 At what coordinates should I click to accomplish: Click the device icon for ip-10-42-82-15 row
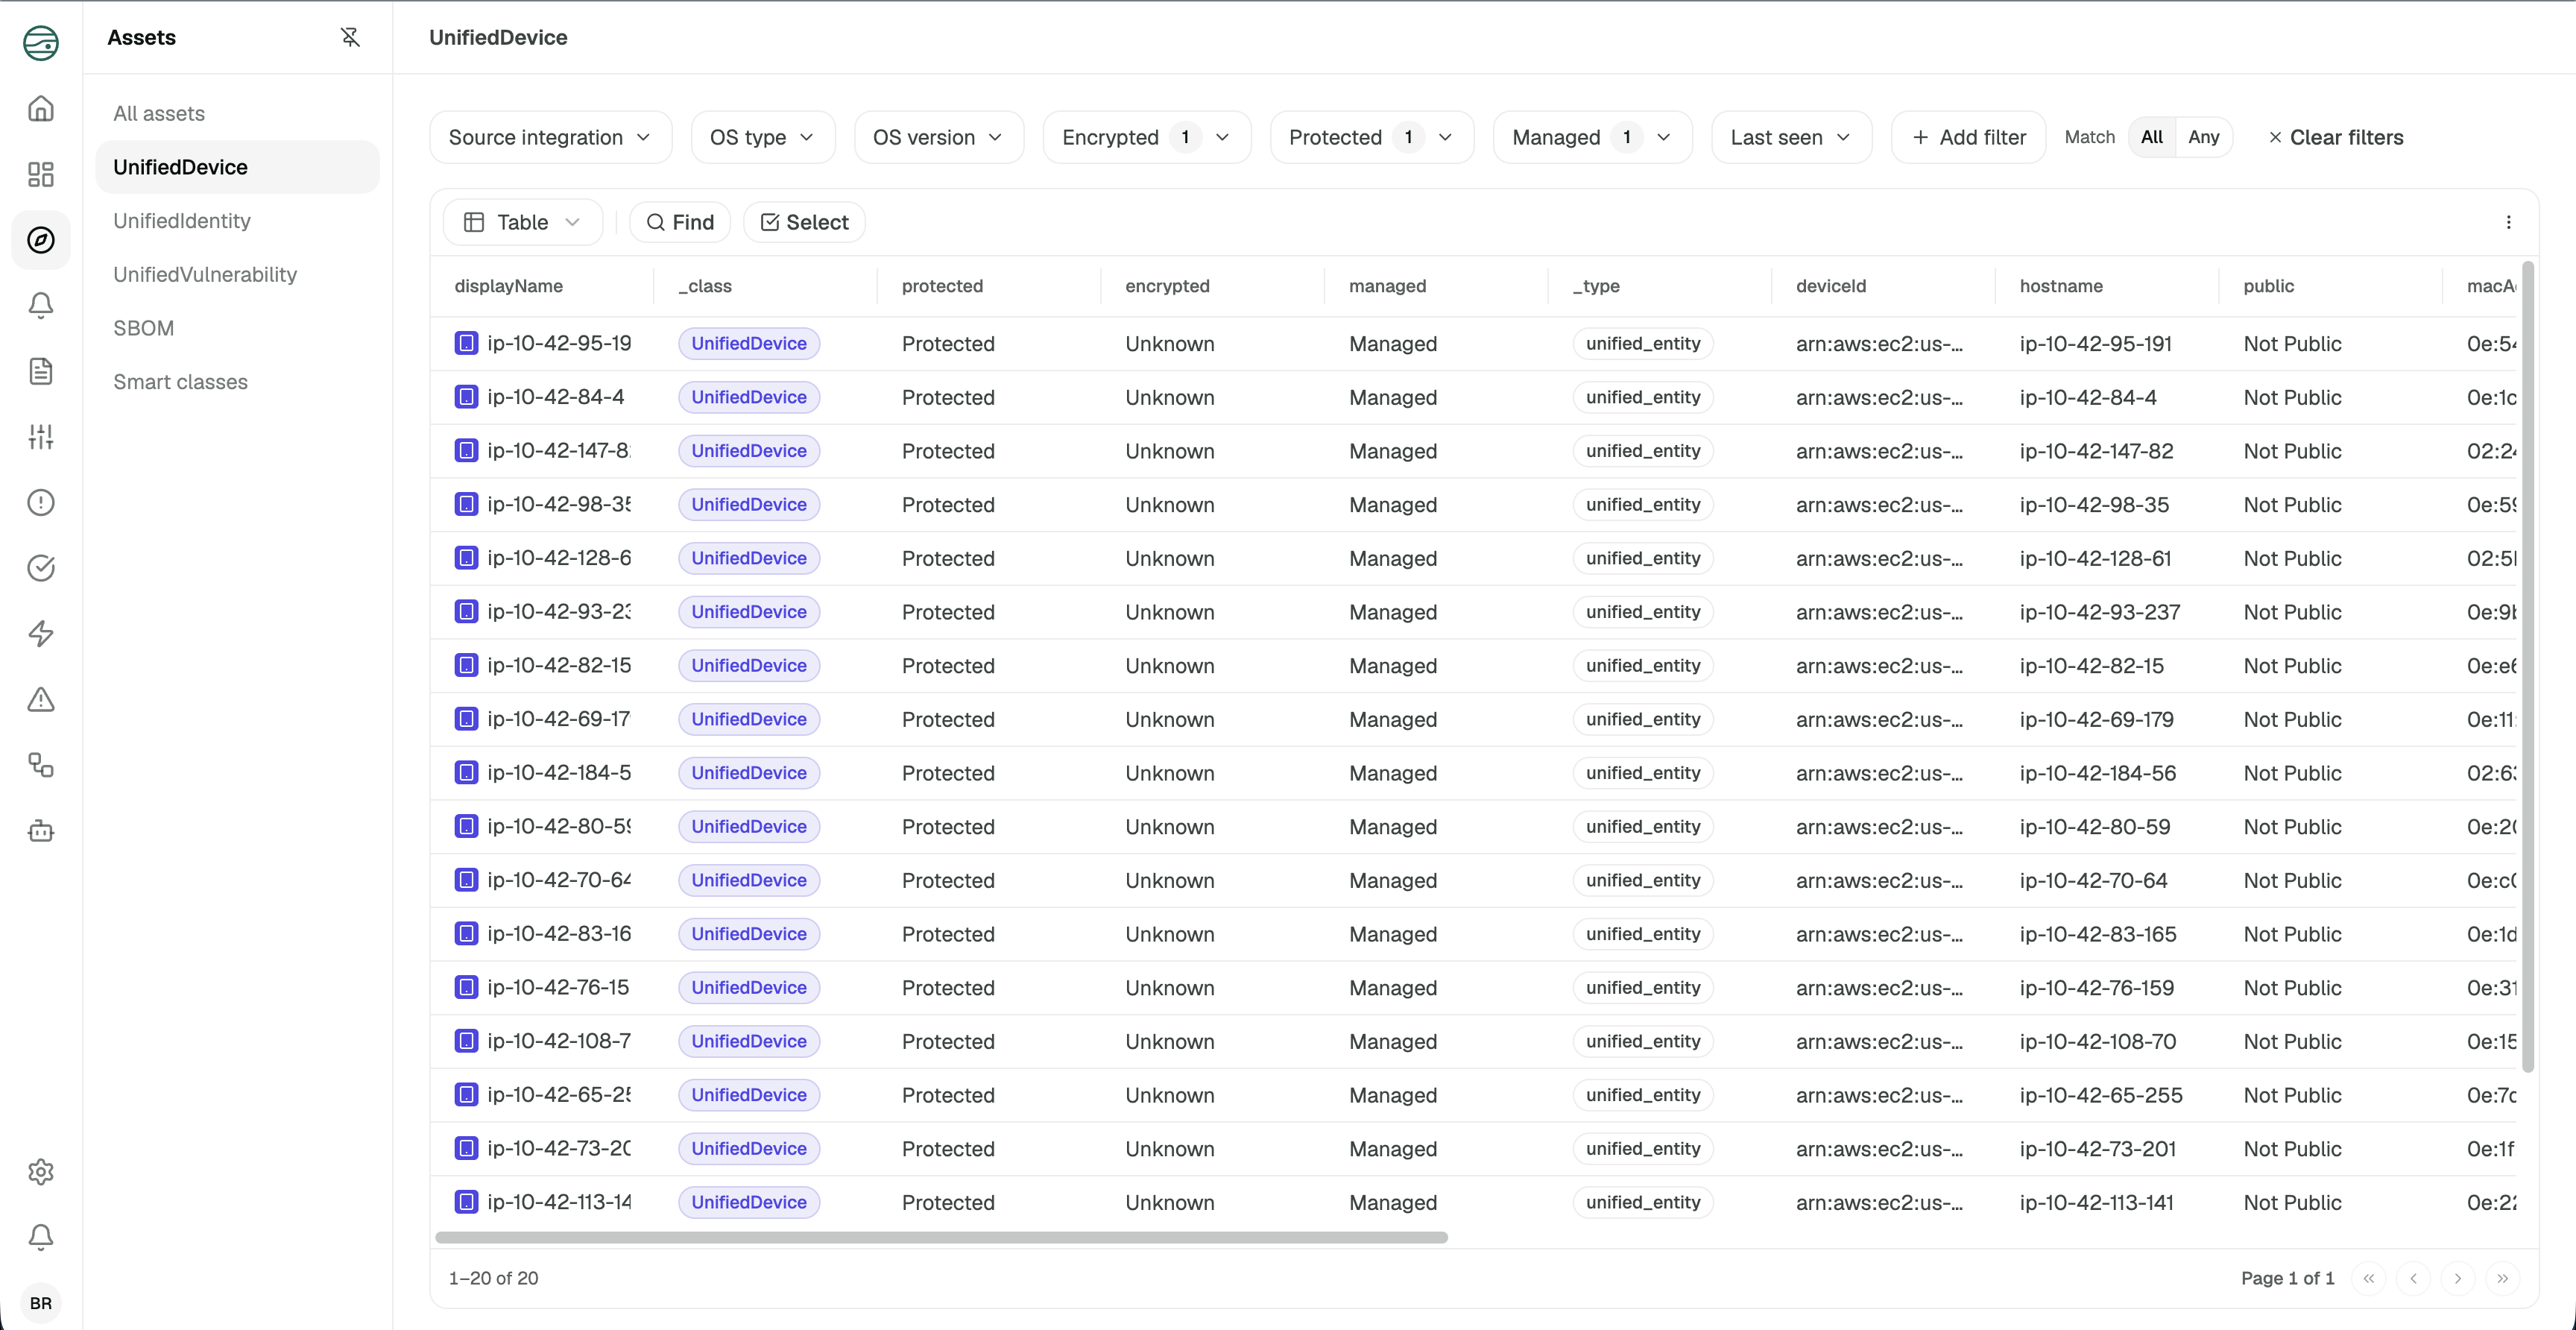(466, 665)
